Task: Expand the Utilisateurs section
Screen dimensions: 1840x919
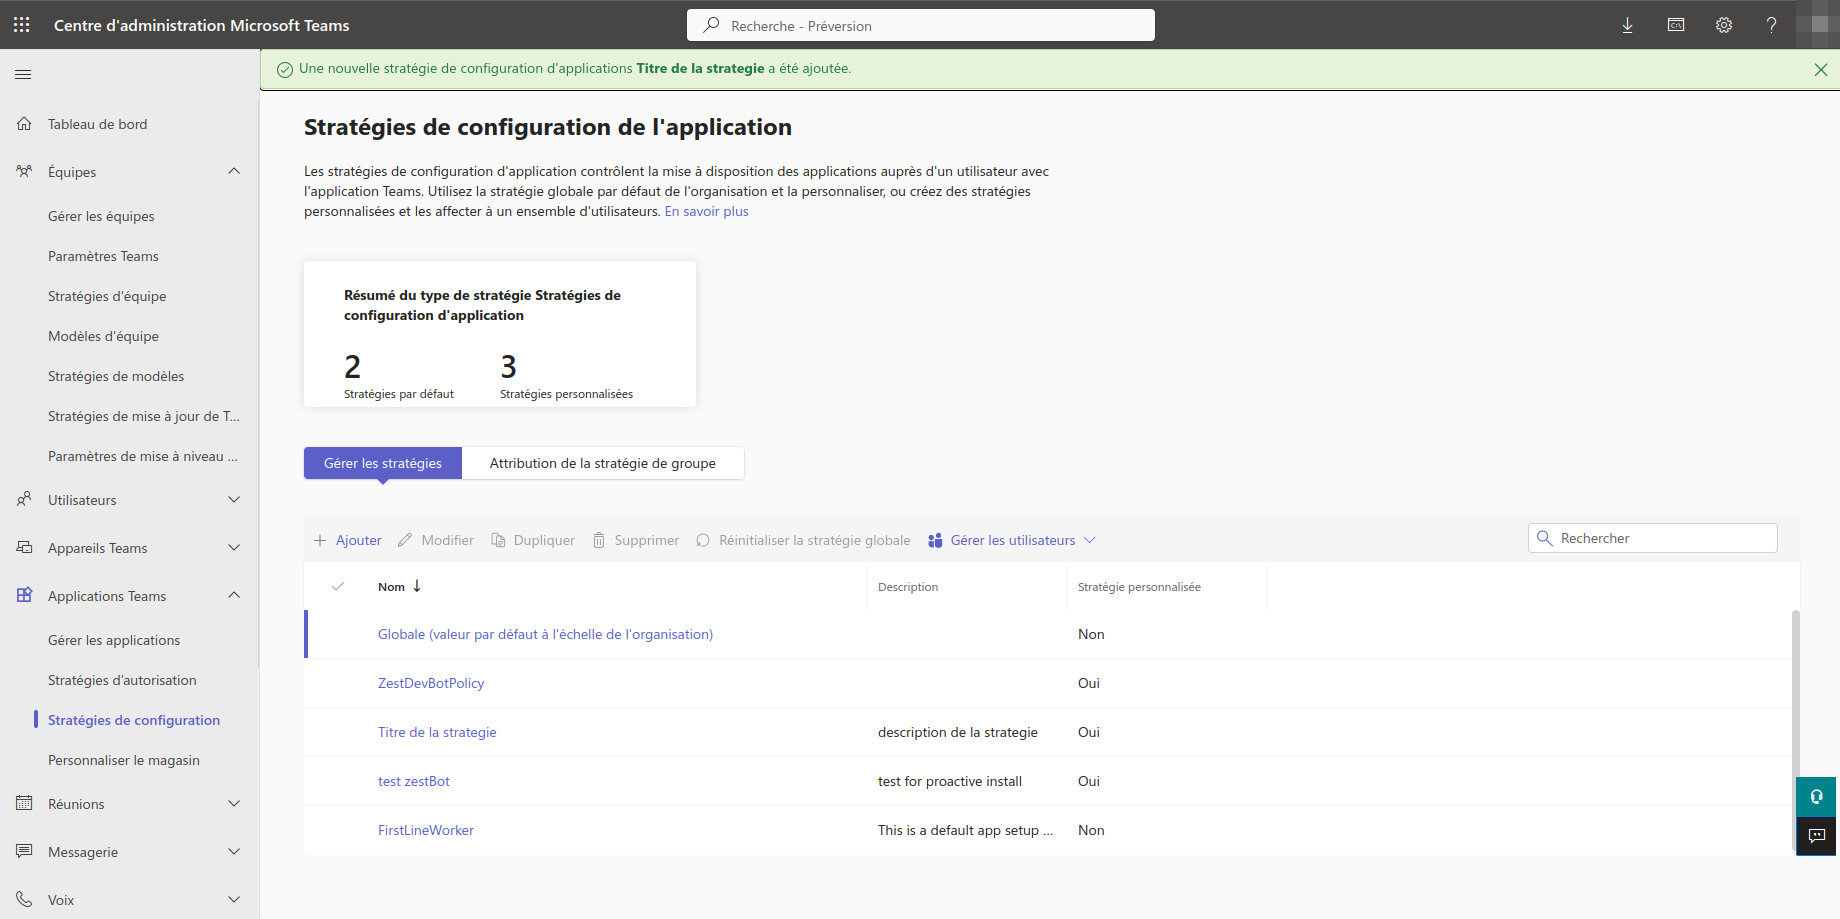Action: 234,499
